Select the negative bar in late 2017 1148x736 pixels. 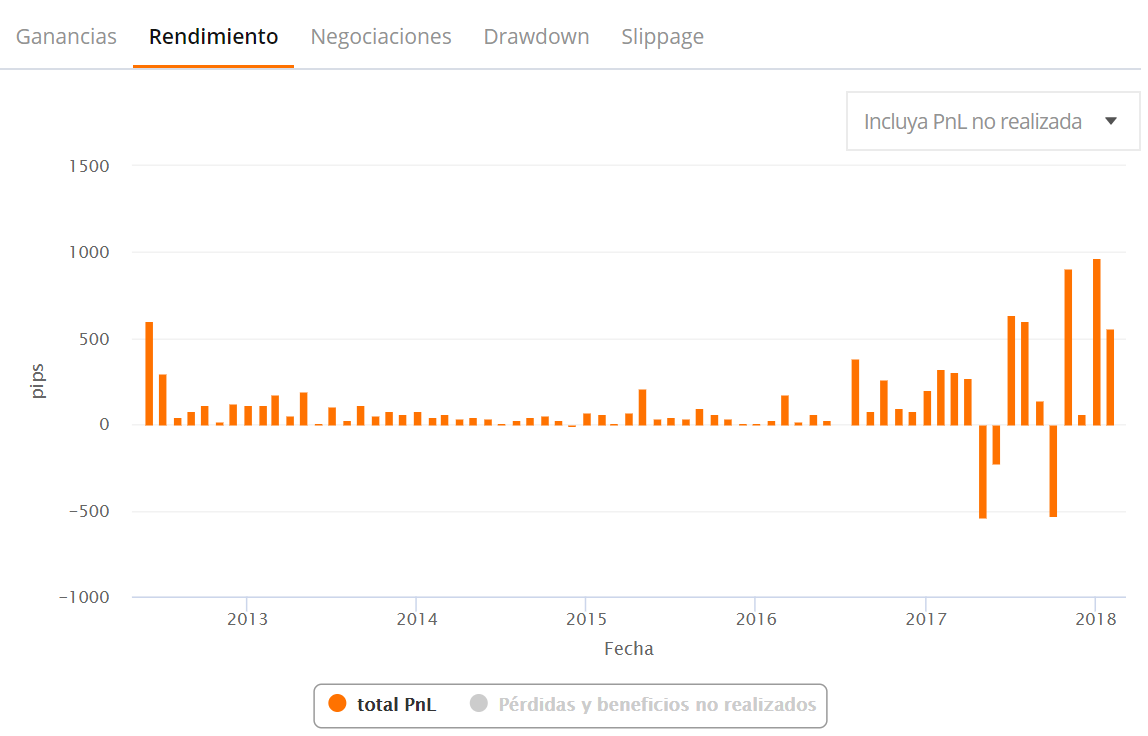click(1053, 470)
